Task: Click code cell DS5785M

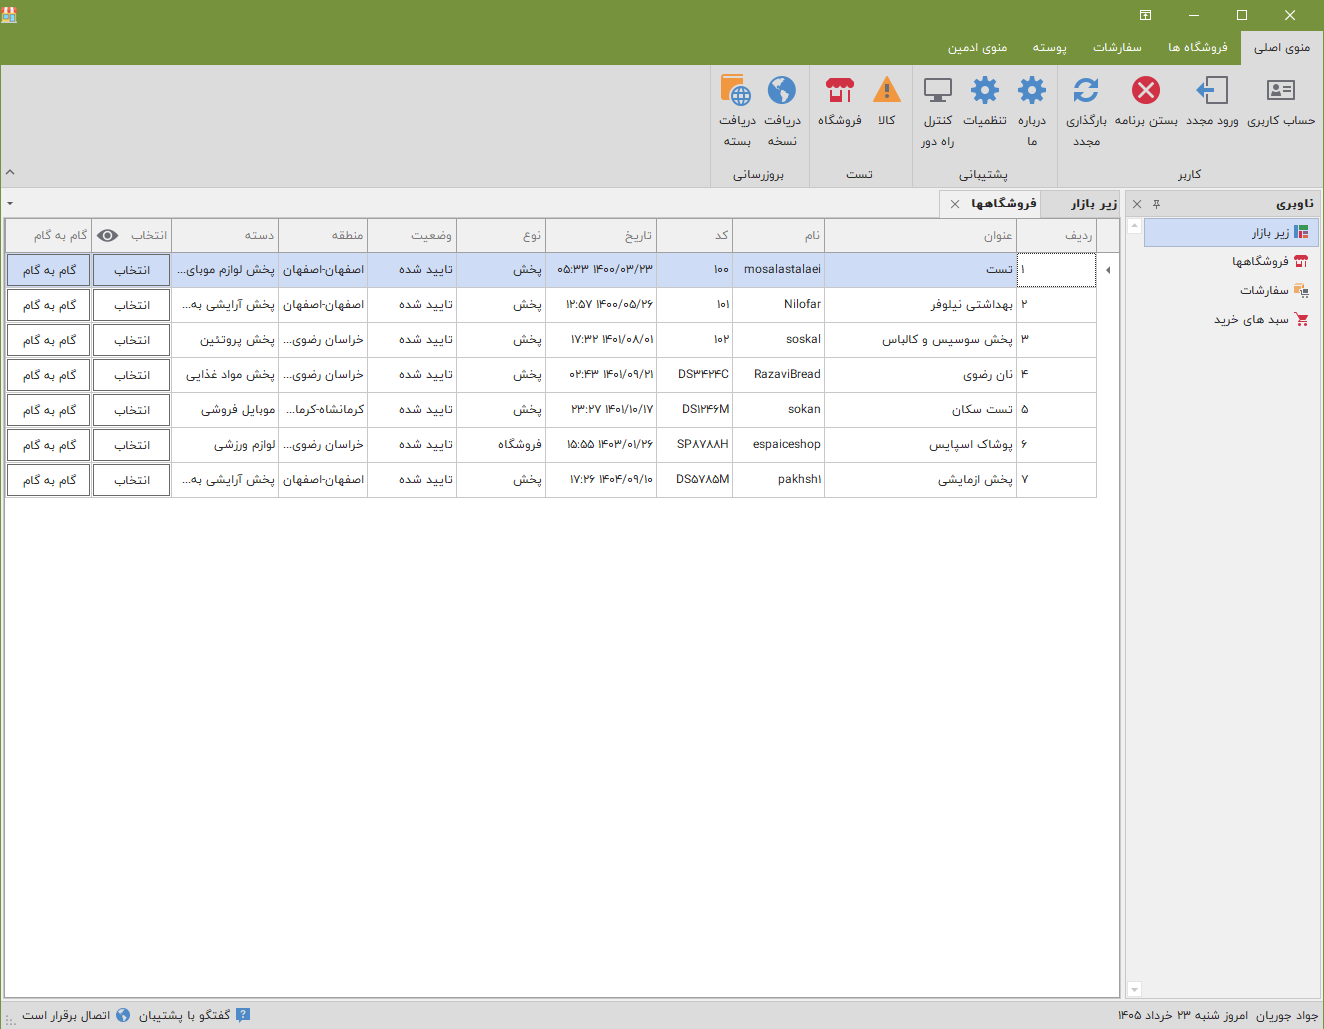Action: (695, 480)
